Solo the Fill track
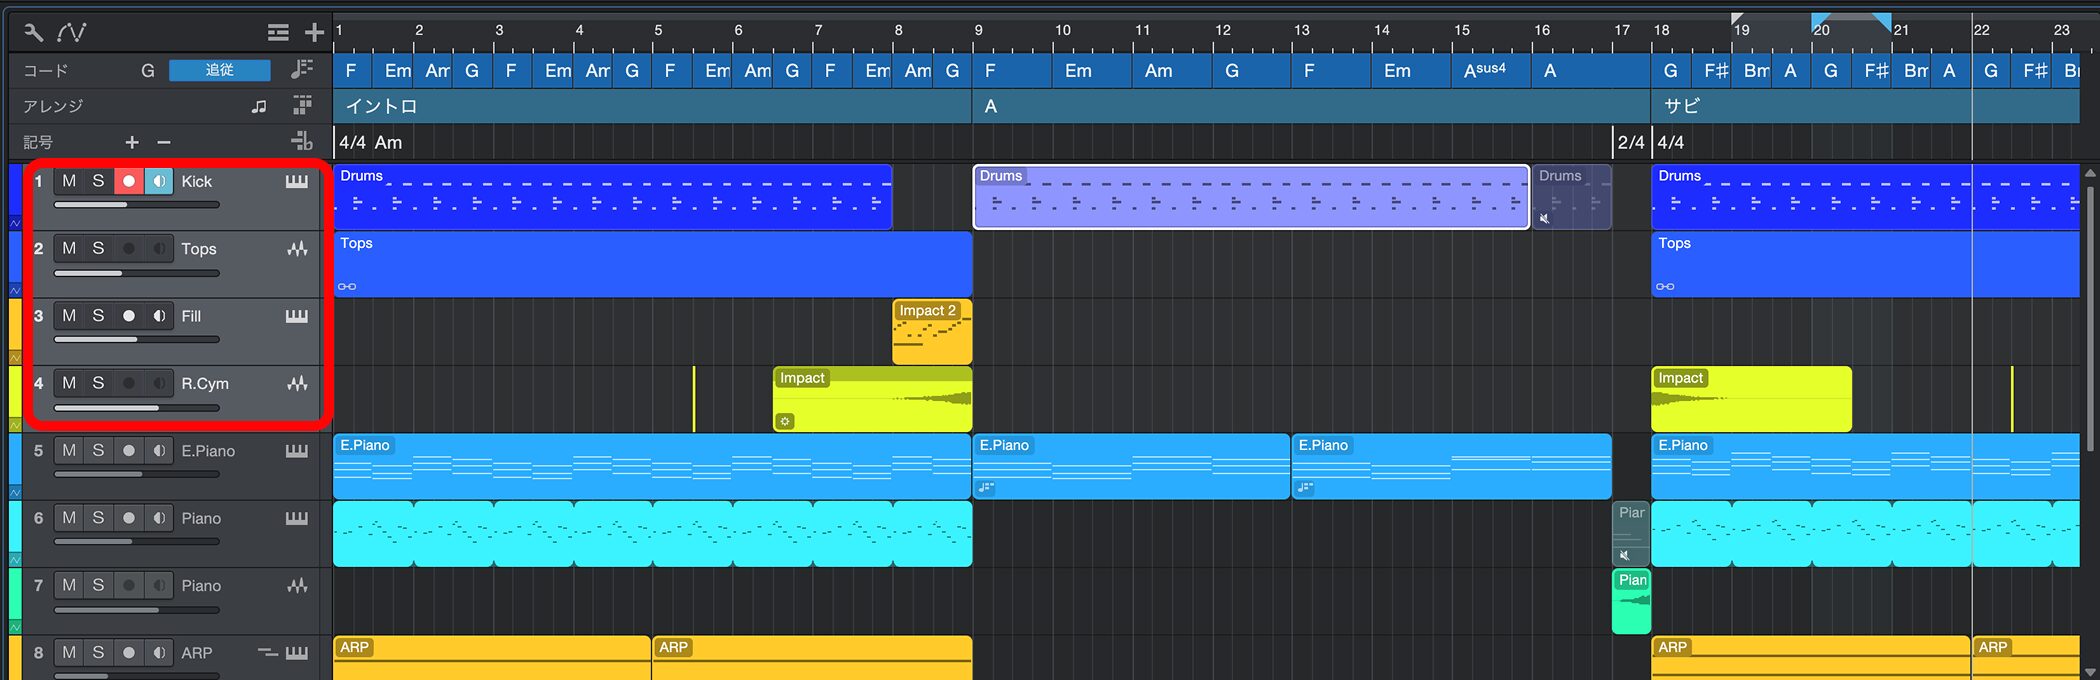 click(x=98, y=316)
